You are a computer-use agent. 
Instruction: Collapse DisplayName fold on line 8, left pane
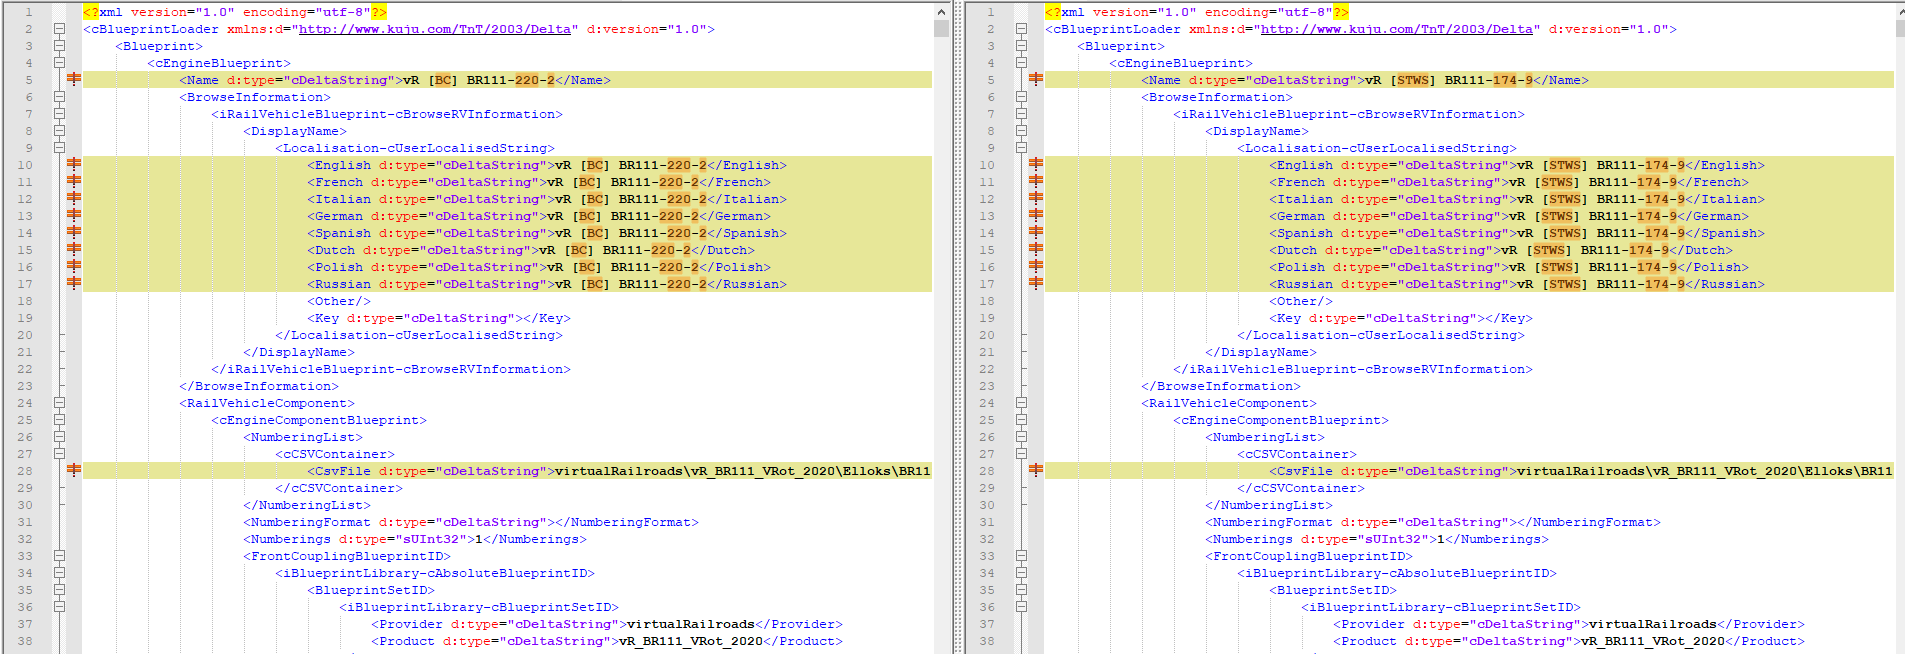[59, 131]
